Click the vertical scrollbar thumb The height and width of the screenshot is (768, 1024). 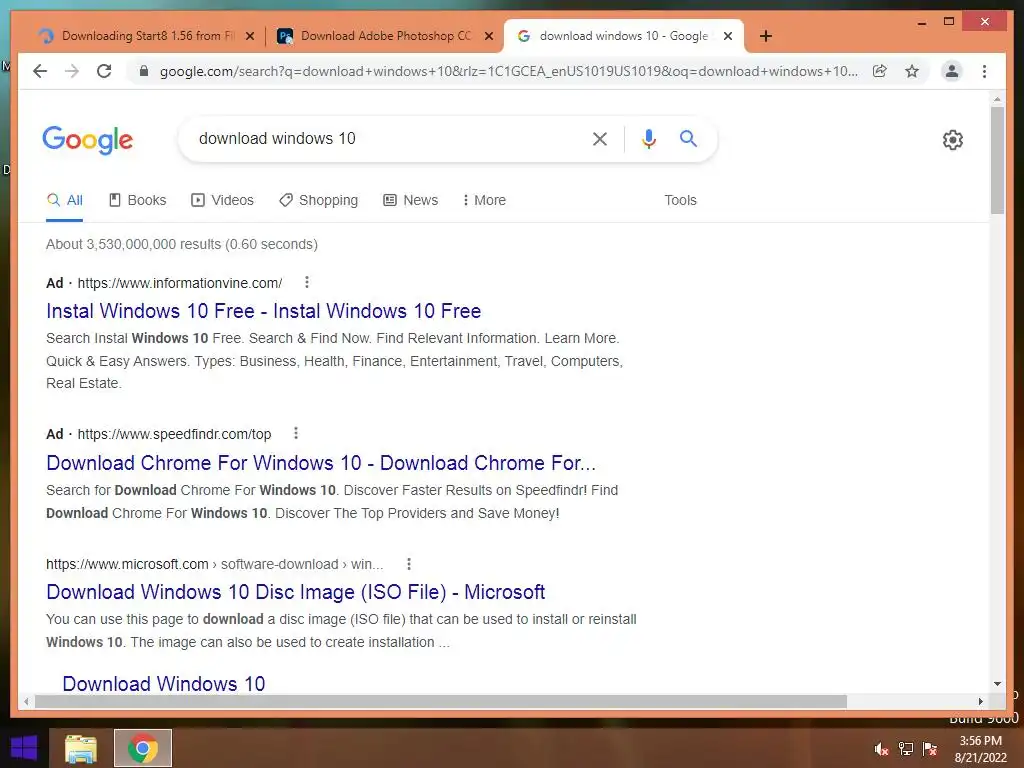click(x=997, y=160)
